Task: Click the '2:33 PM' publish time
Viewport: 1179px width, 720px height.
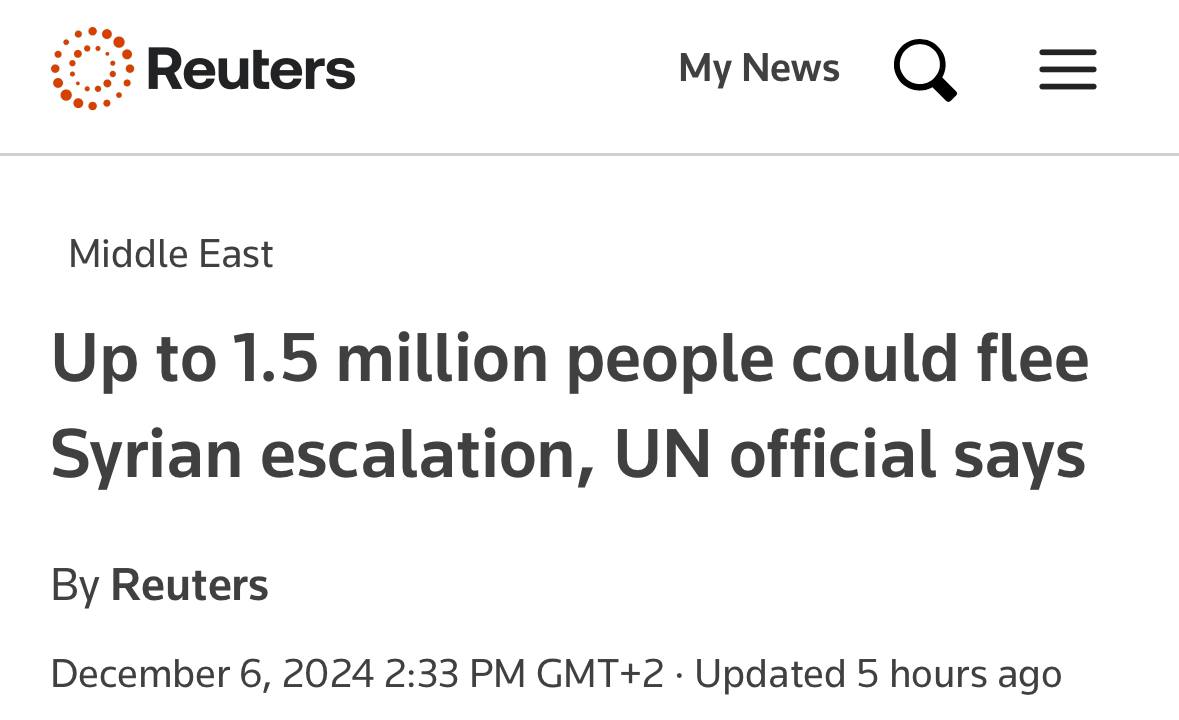Action: click(455, 673)
